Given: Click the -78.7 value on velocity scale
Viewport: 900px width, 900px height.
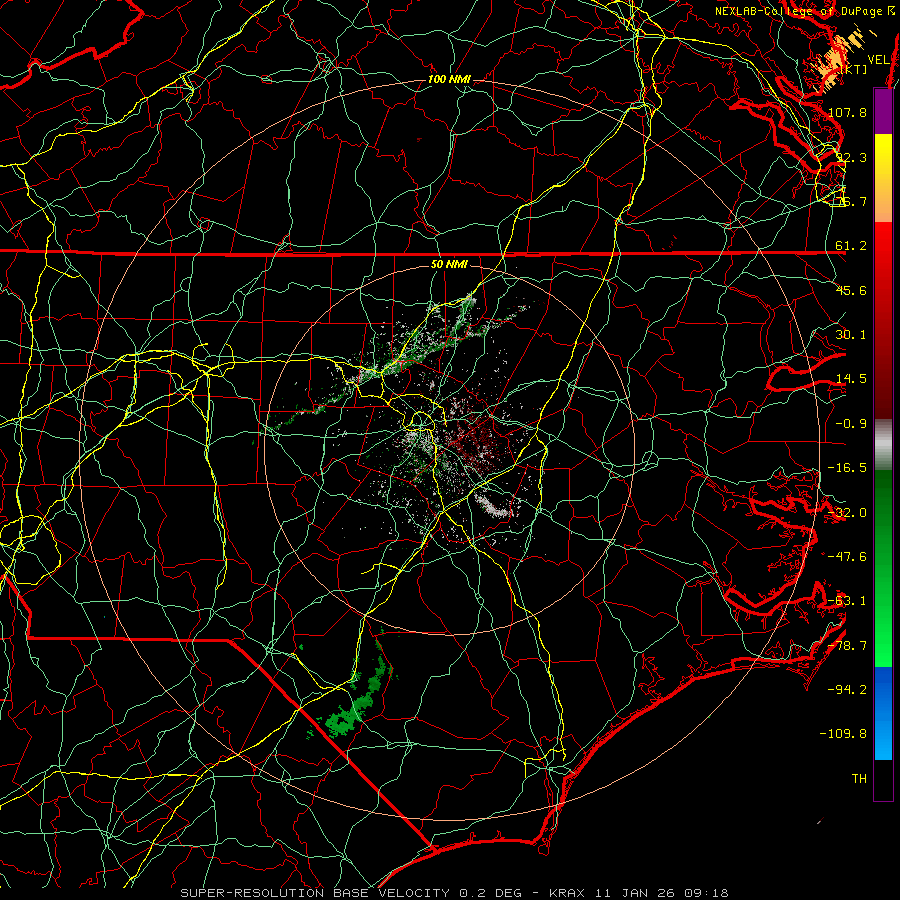Looking at the screenshot, I should pos(847,646).
